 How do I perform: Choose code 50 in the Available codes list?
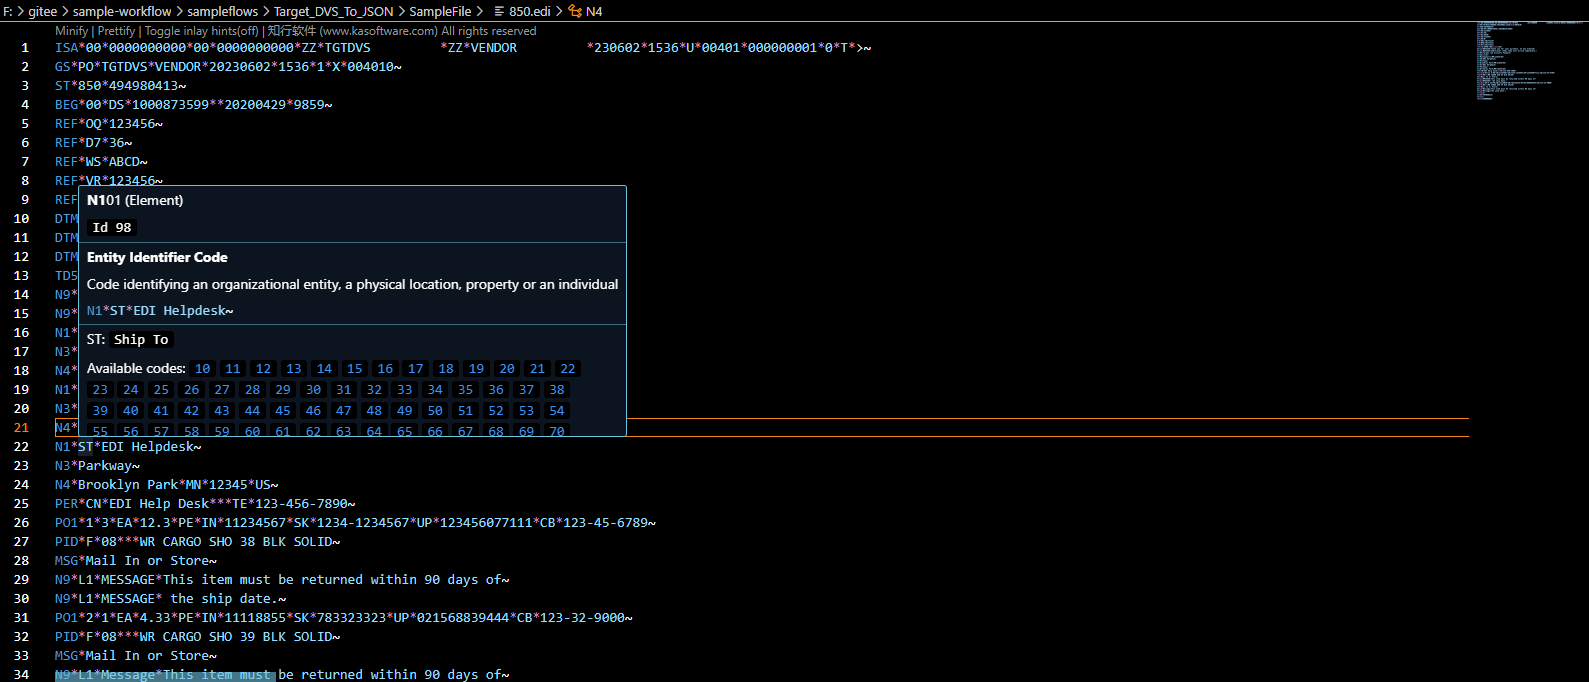click(x=435, y=411)
